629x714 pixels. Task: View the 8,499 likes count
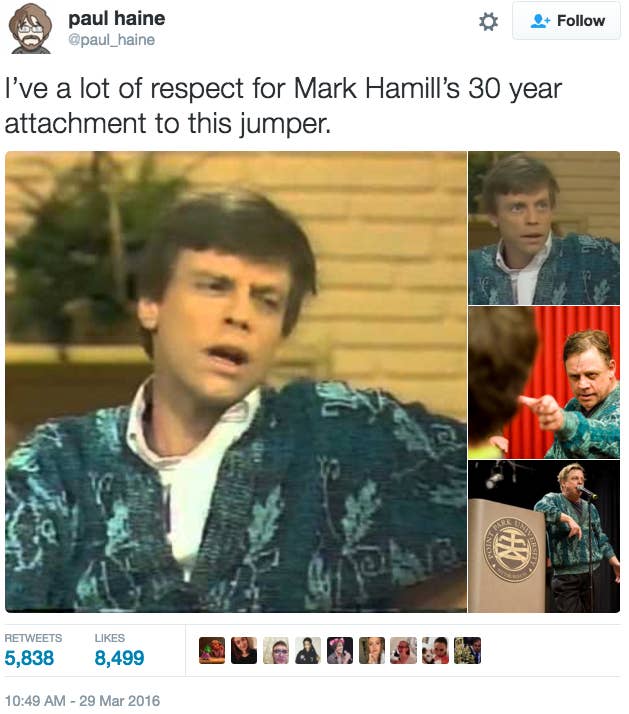coord(119,658)
